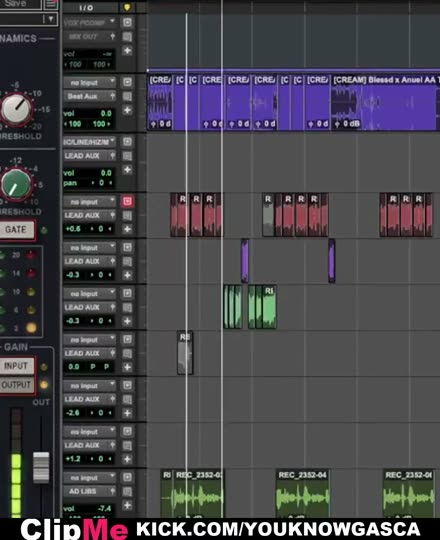The image size is (440, 540).
Task: Open the Beat Aux output selector
Action: pos(90,96)
